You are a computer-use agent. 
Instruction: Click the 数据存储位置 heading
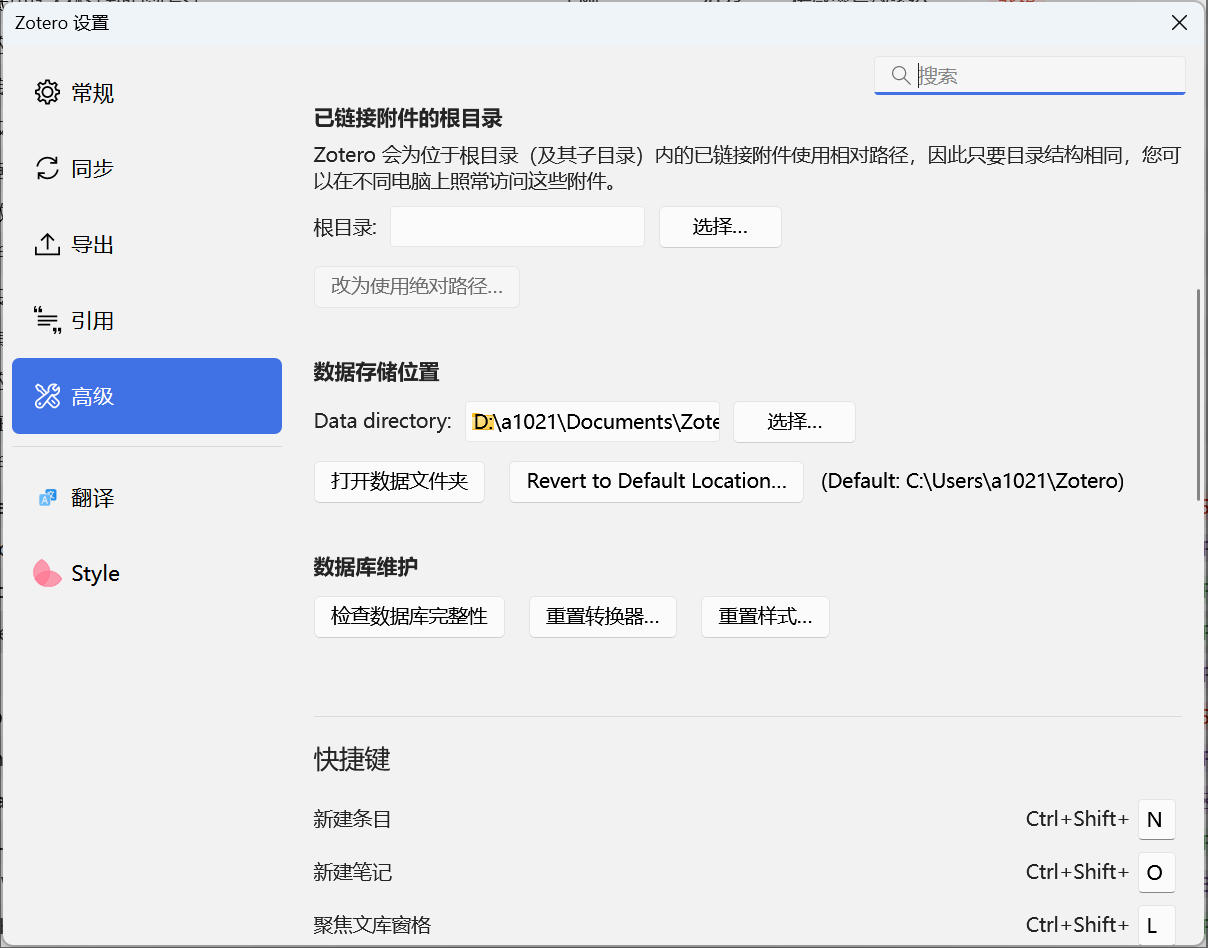(x=376, y=372)
